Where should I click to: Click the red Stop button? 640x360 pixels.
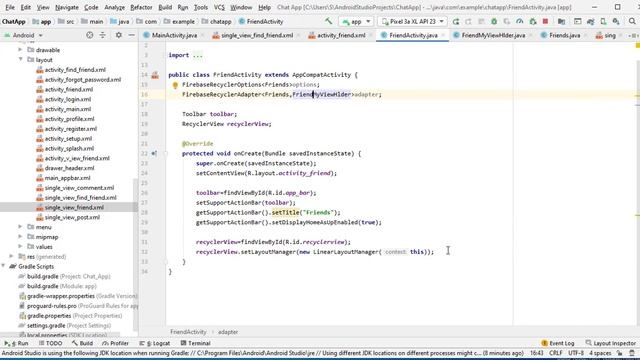[545, 21]
